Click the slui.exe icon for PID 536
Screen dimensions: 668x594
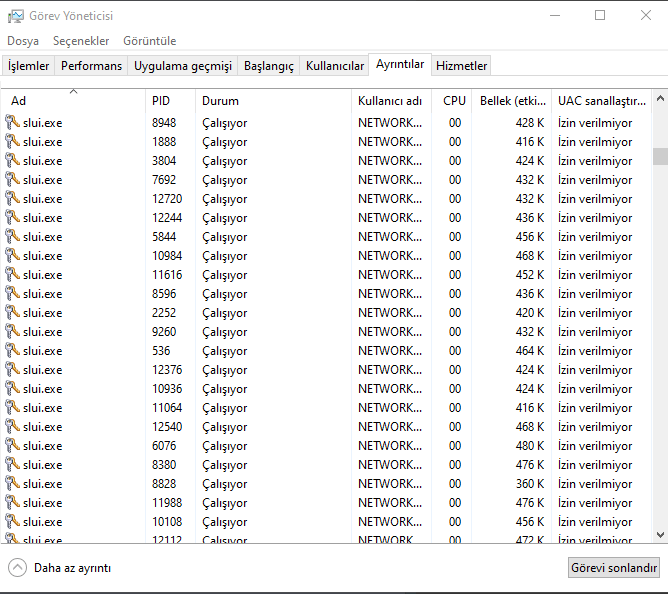click(12, 351)
